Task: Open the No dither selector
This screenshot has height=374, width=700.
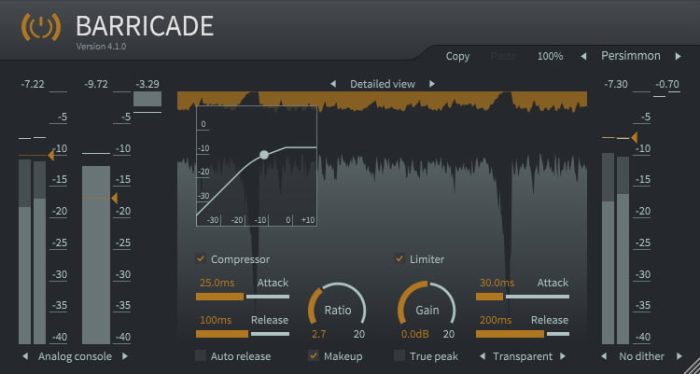Action: pyautogui.click(x=642, y=356)
